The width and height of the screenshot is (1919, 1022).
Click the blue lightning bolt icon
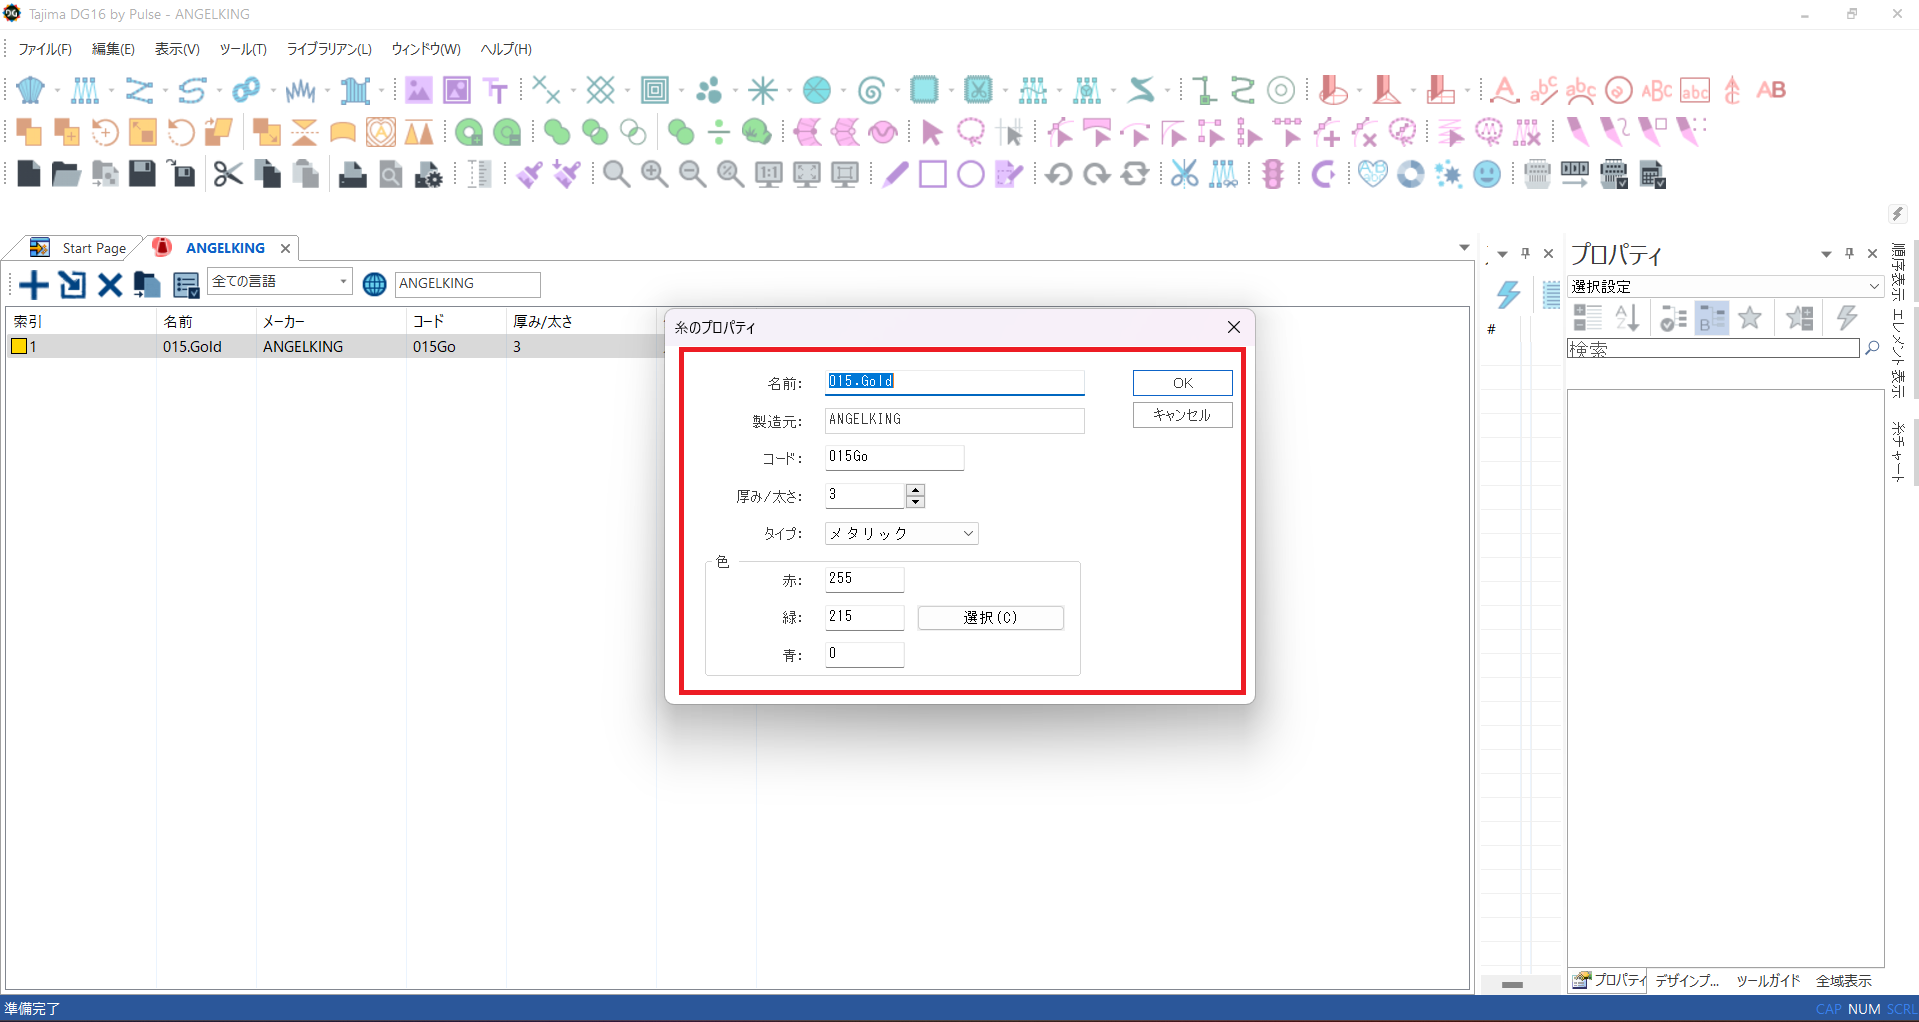[x=1508, y=294]
